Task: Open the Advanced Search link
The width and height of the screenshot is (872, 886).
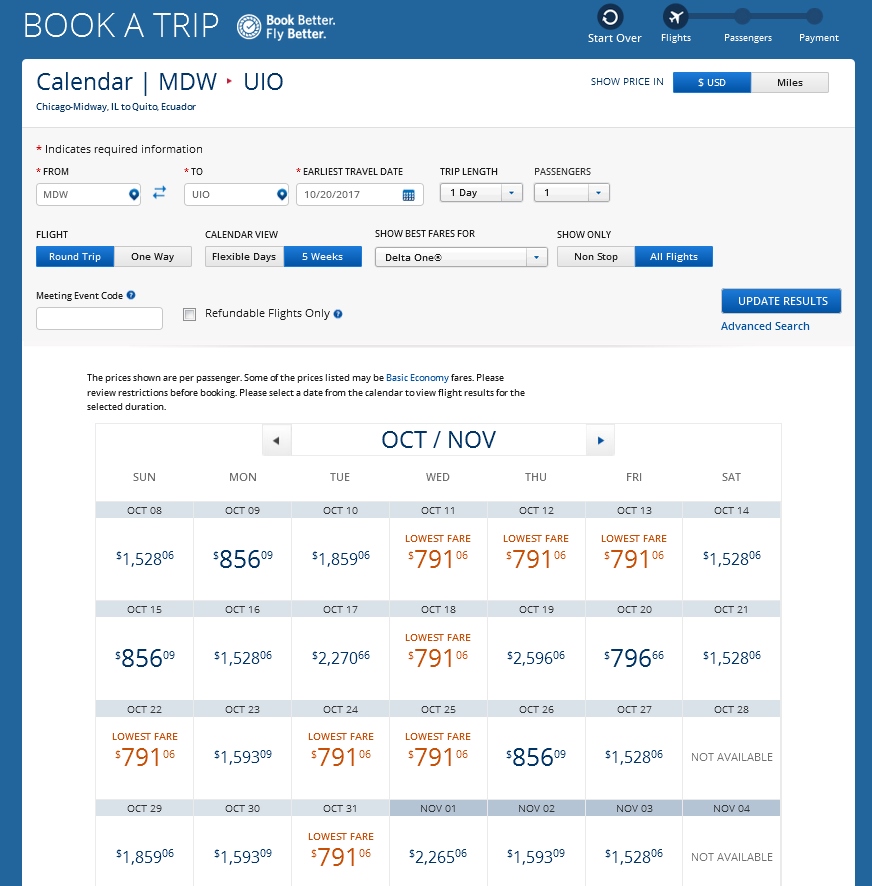Action: click(x=765, y=326)
